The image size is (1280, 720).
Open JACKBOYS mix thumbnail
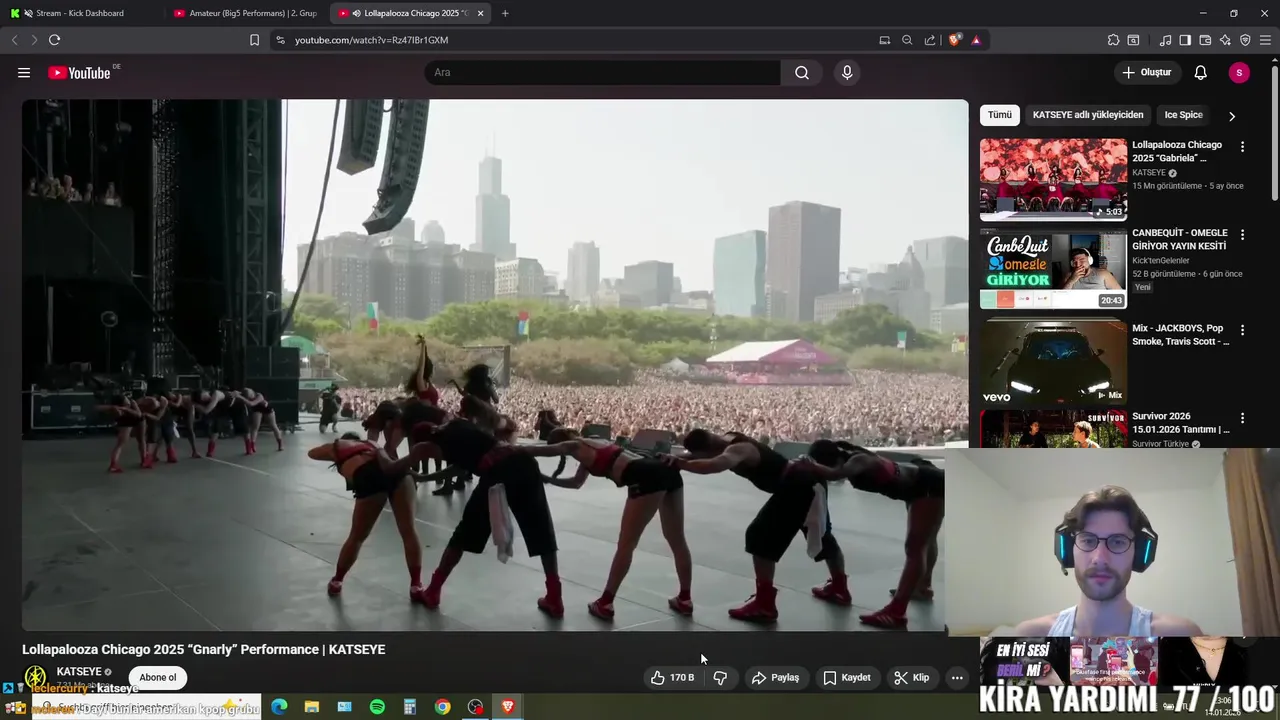(1053, 361)
